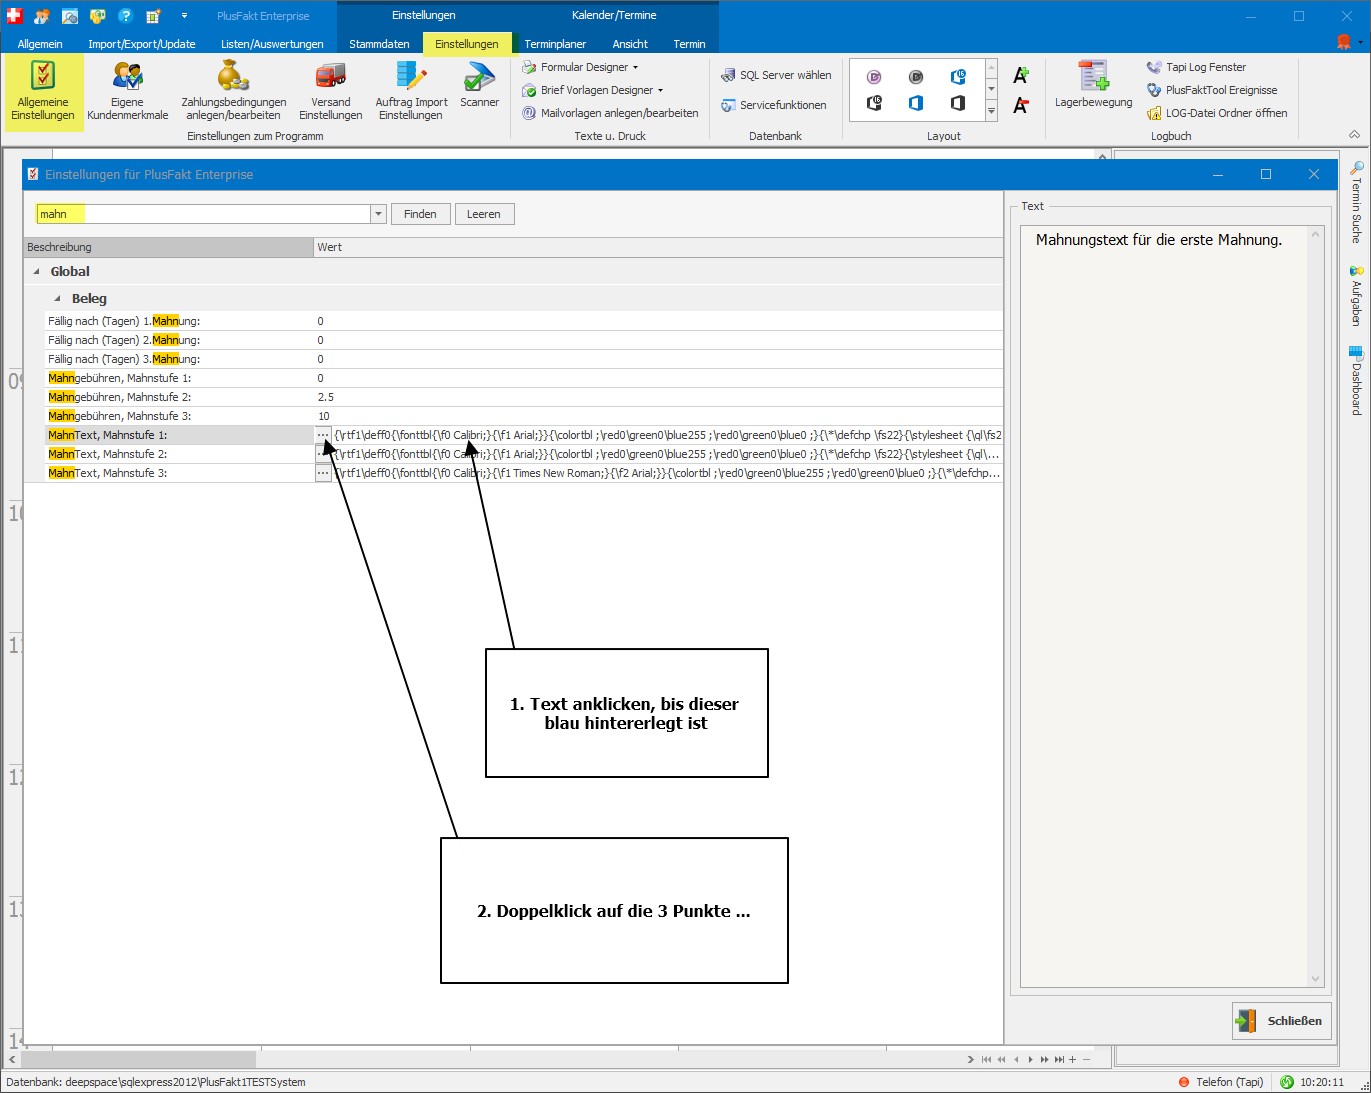Open Dashboard side panel
This screenshot has width=1371, height=1093.
1356,381
